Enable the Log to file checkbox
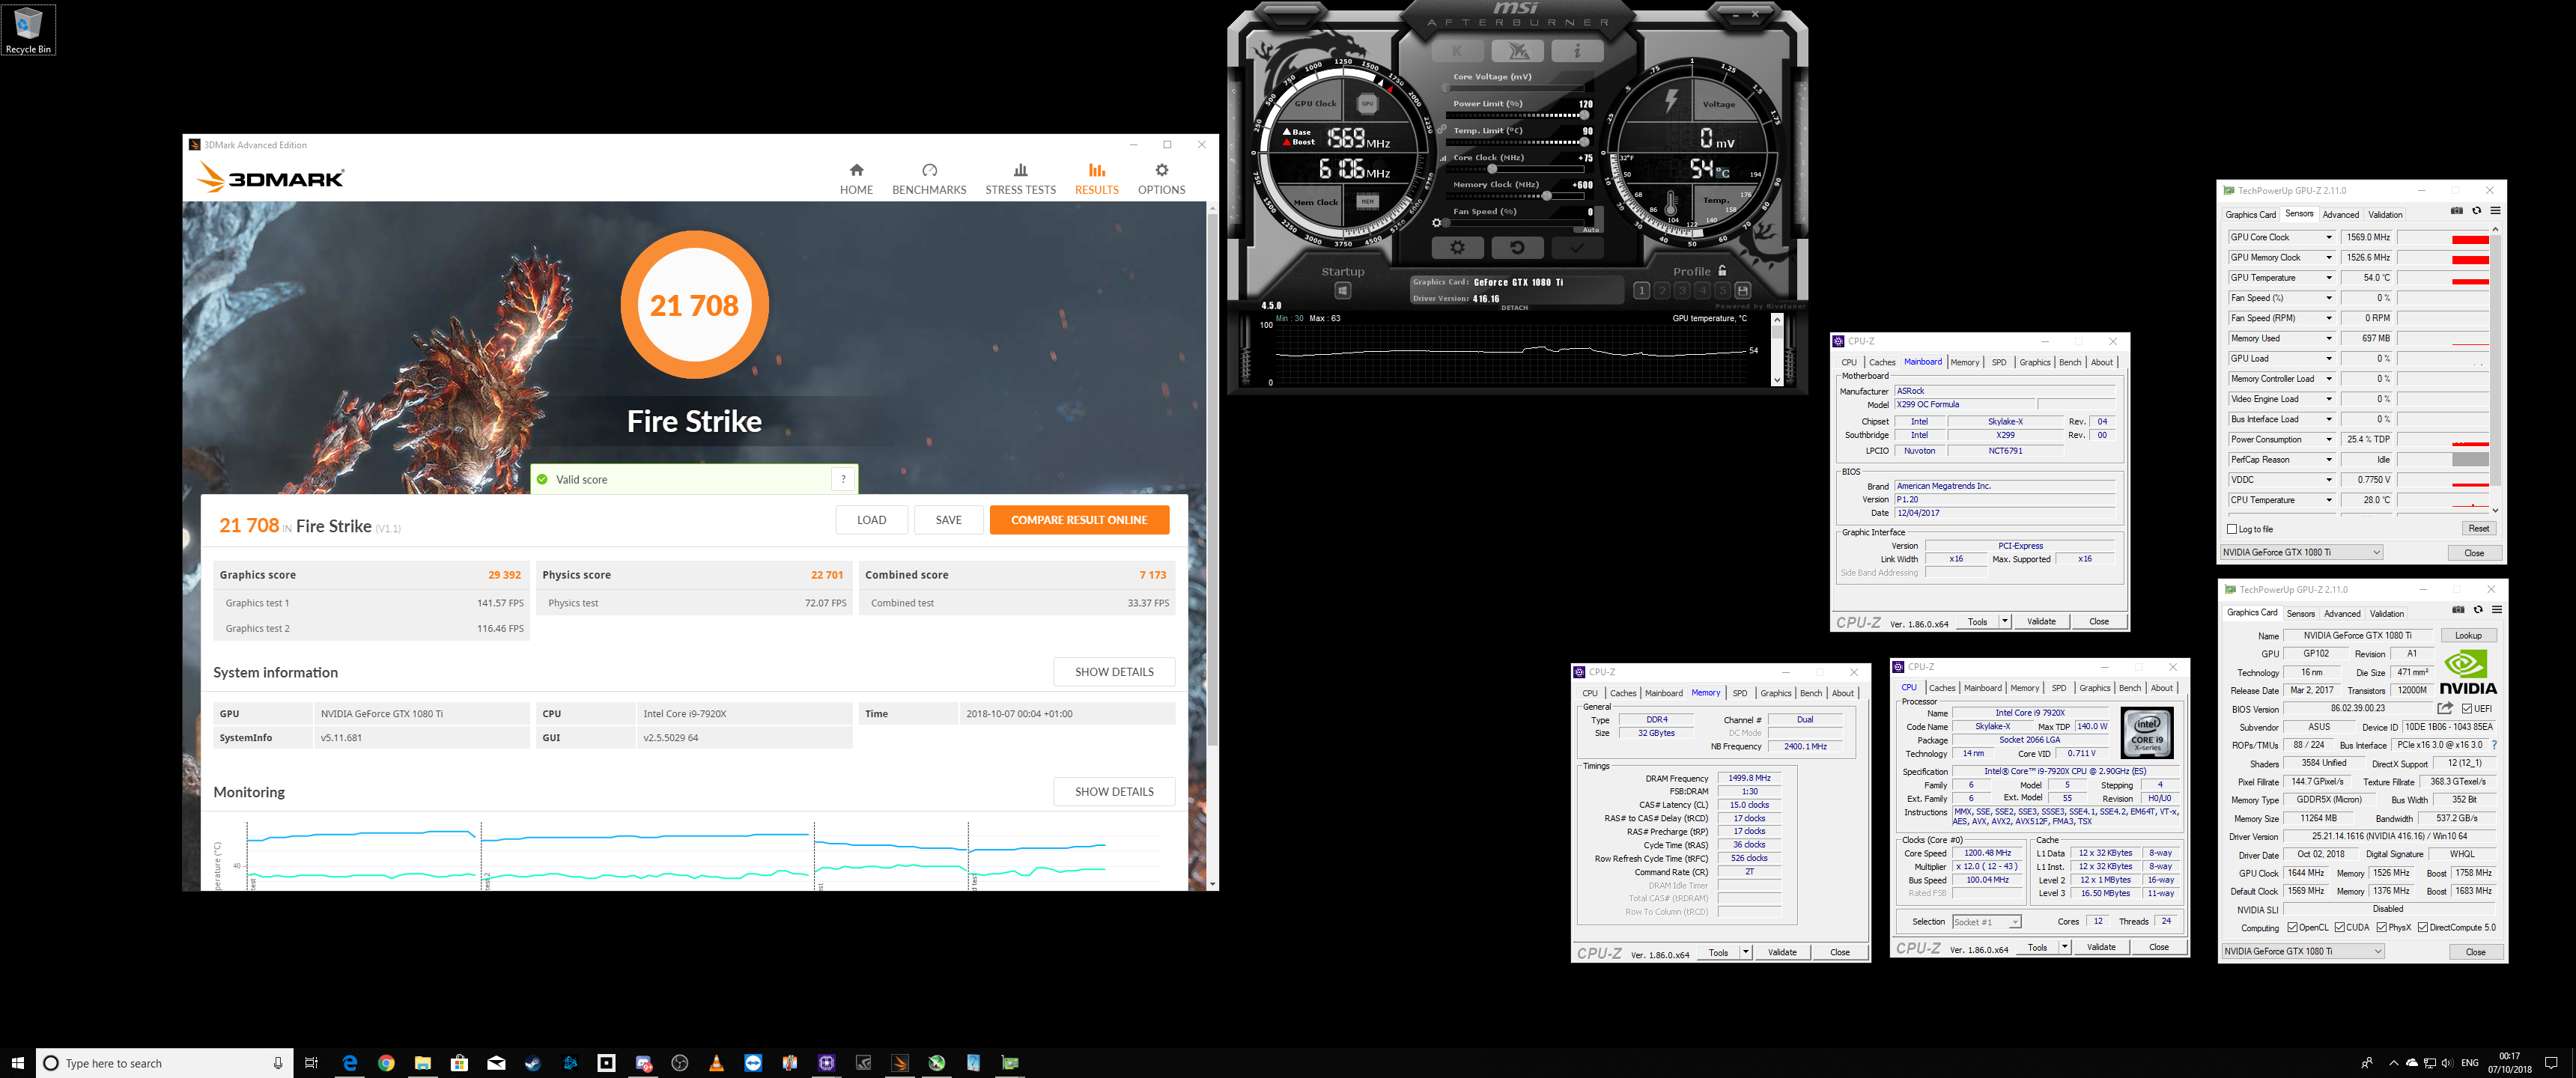This screenshot has width=2576, height=1078. [2232, 529]
